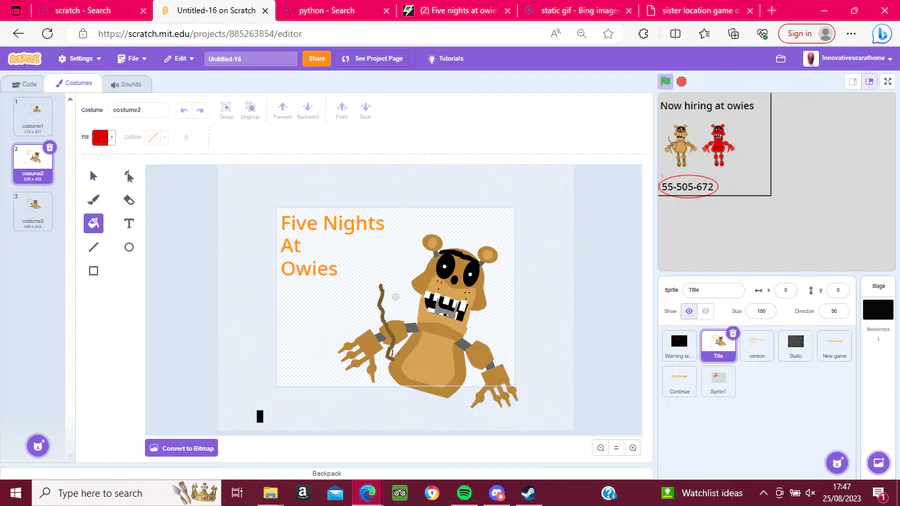This screenshot has height=506, width=900.
Task: Click See Project Page button
Action: tap(373, 59)
